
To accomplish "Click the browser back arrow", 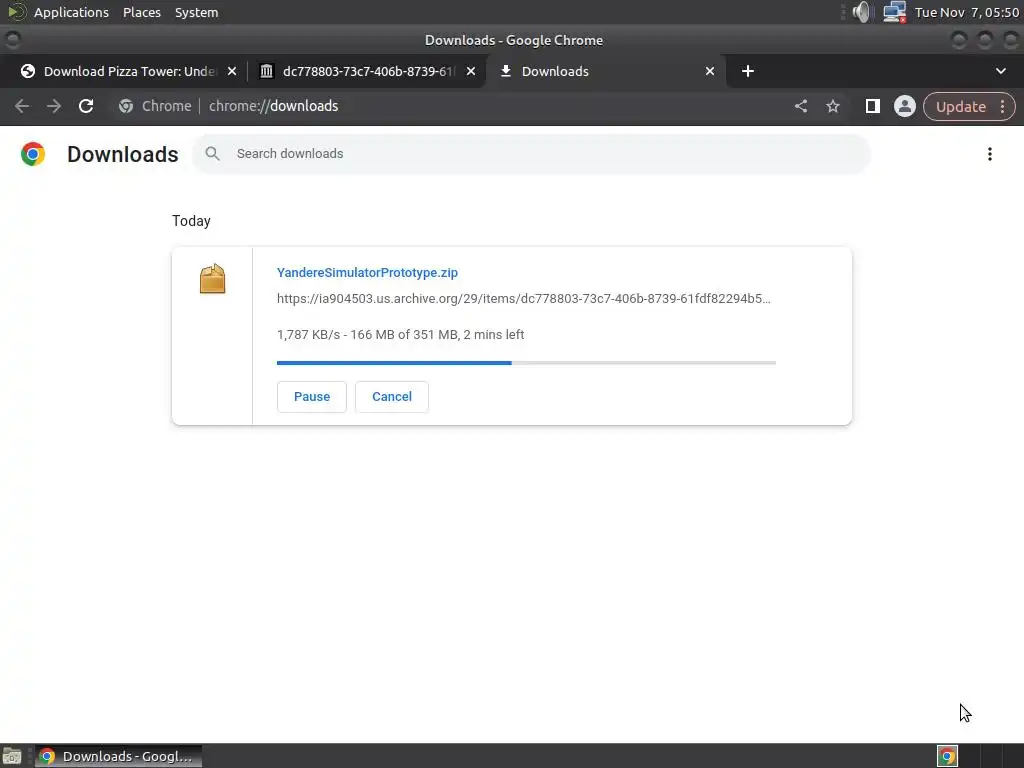I will [22, 106].
